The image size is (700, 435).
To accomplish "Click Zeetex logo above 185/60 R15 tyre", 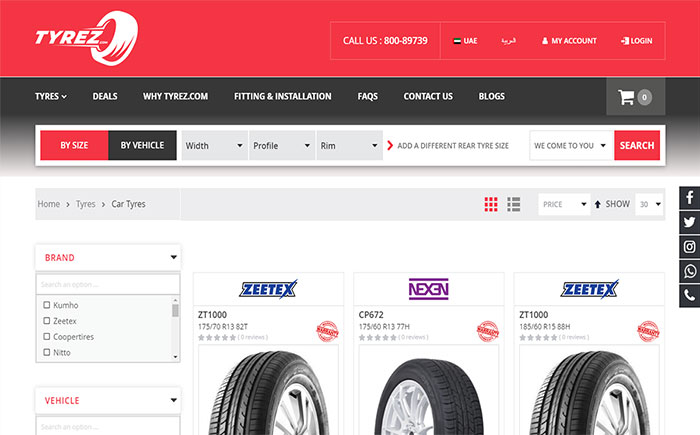I will [x=589, y=289].
